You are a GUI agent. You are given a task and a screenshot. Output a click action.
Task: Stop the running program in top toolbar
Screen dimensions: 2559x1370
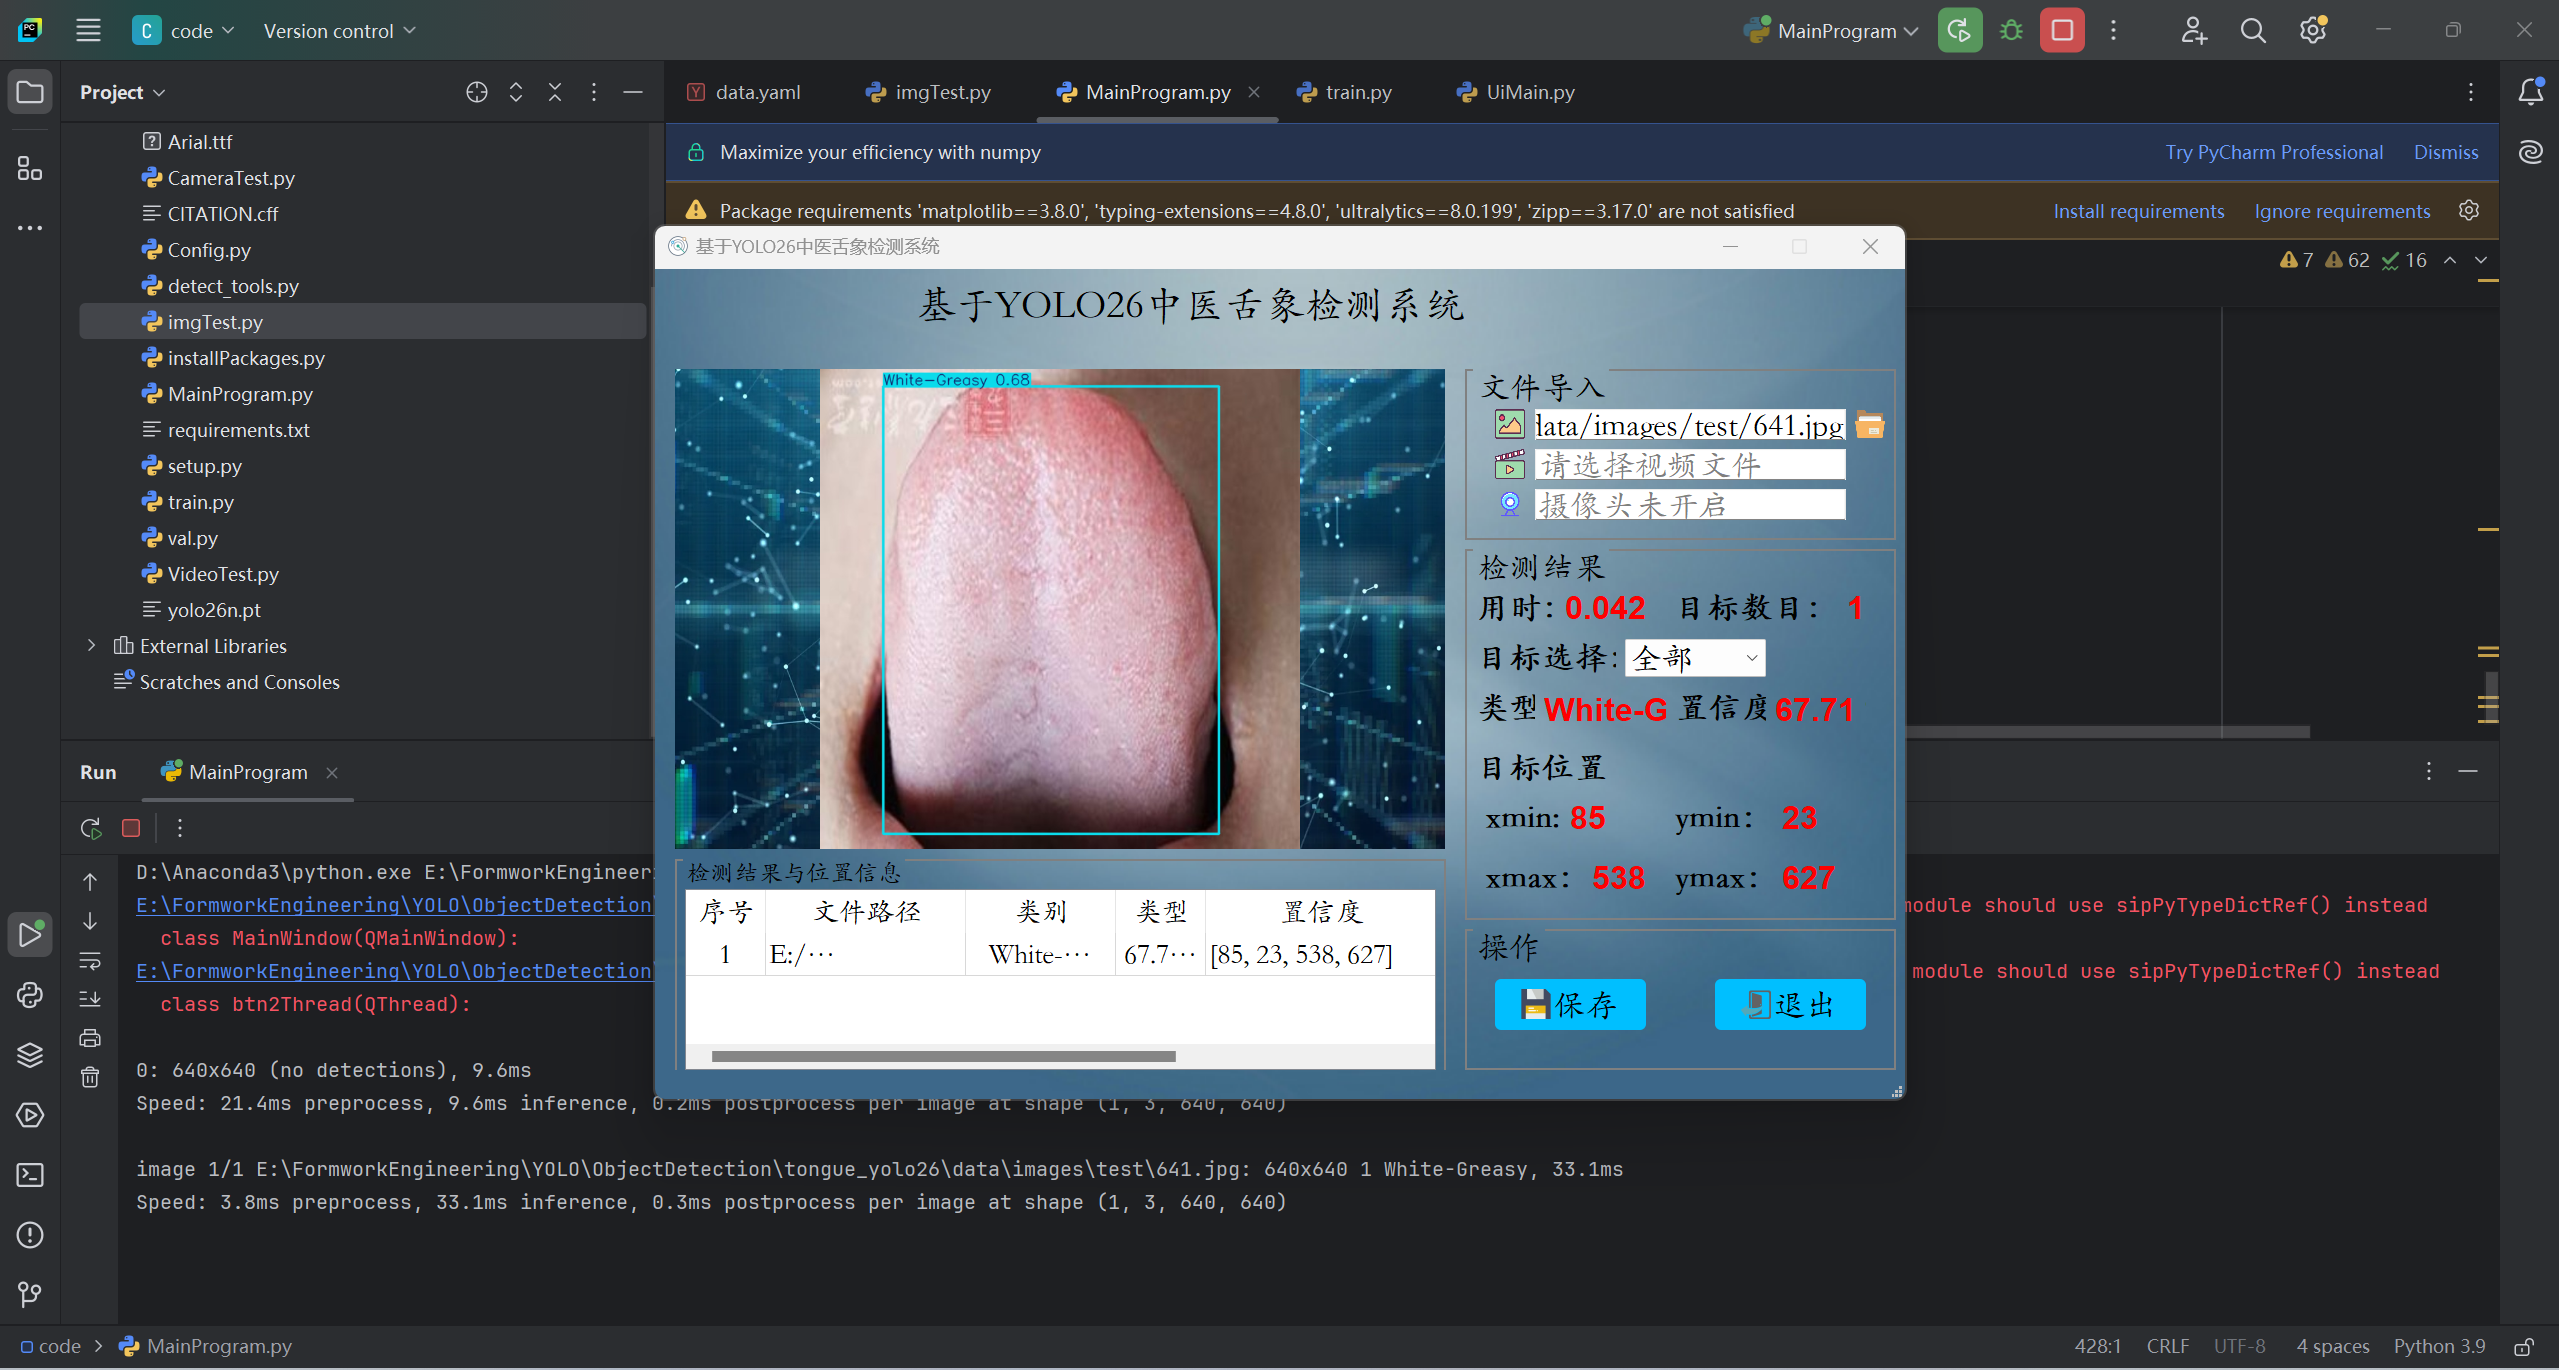coord(2062,30)
